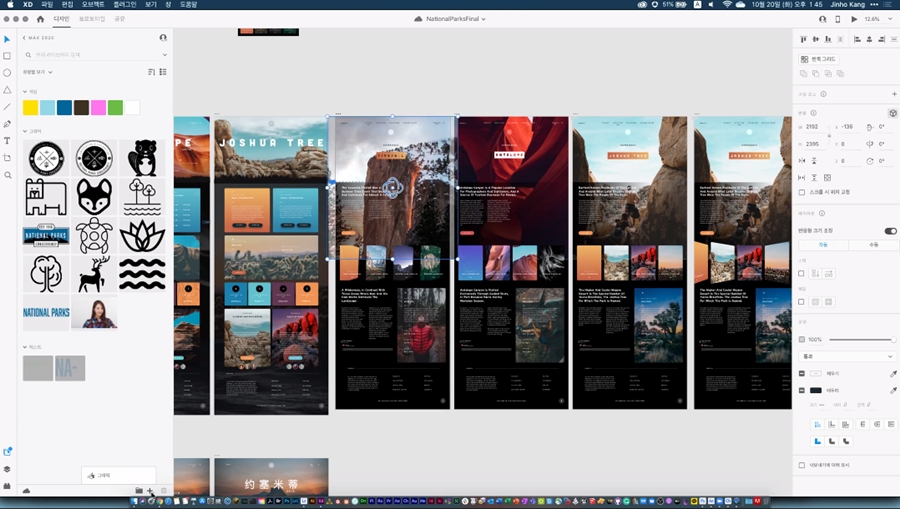The height and width of the screenshot is (509, 900).
Task: Select the Artboard tool
Action: [x=7, y=158]
